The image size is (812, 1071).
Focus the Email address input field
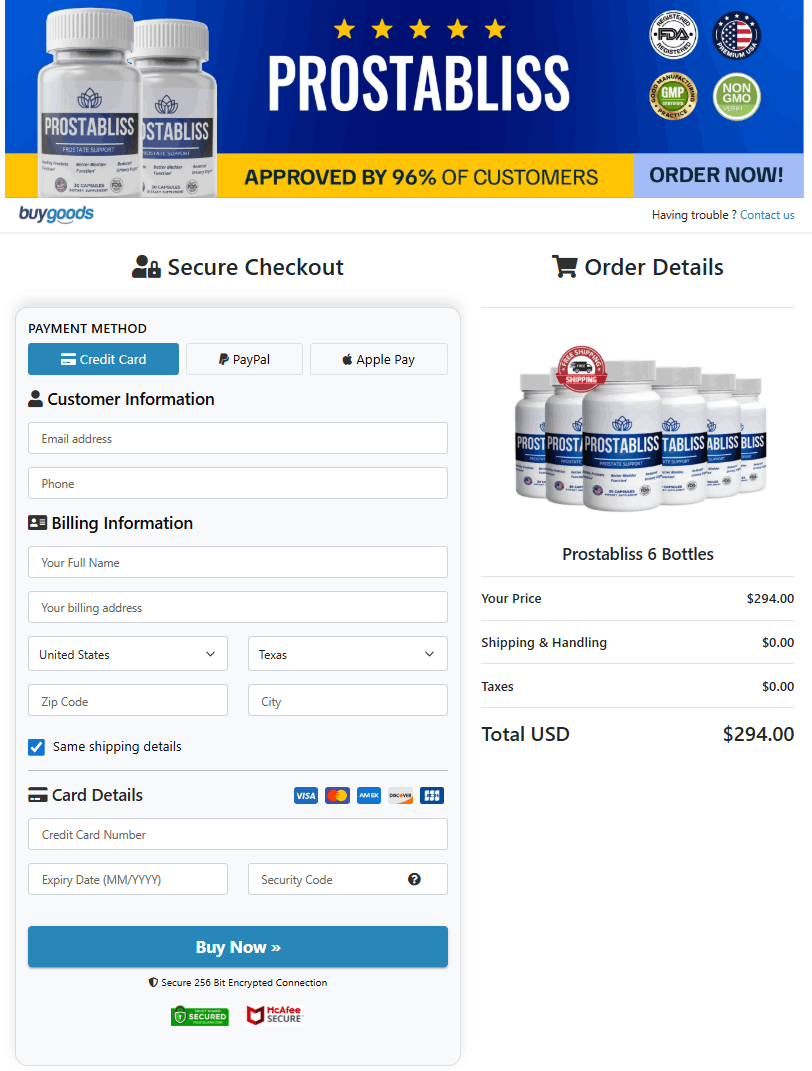238,439
